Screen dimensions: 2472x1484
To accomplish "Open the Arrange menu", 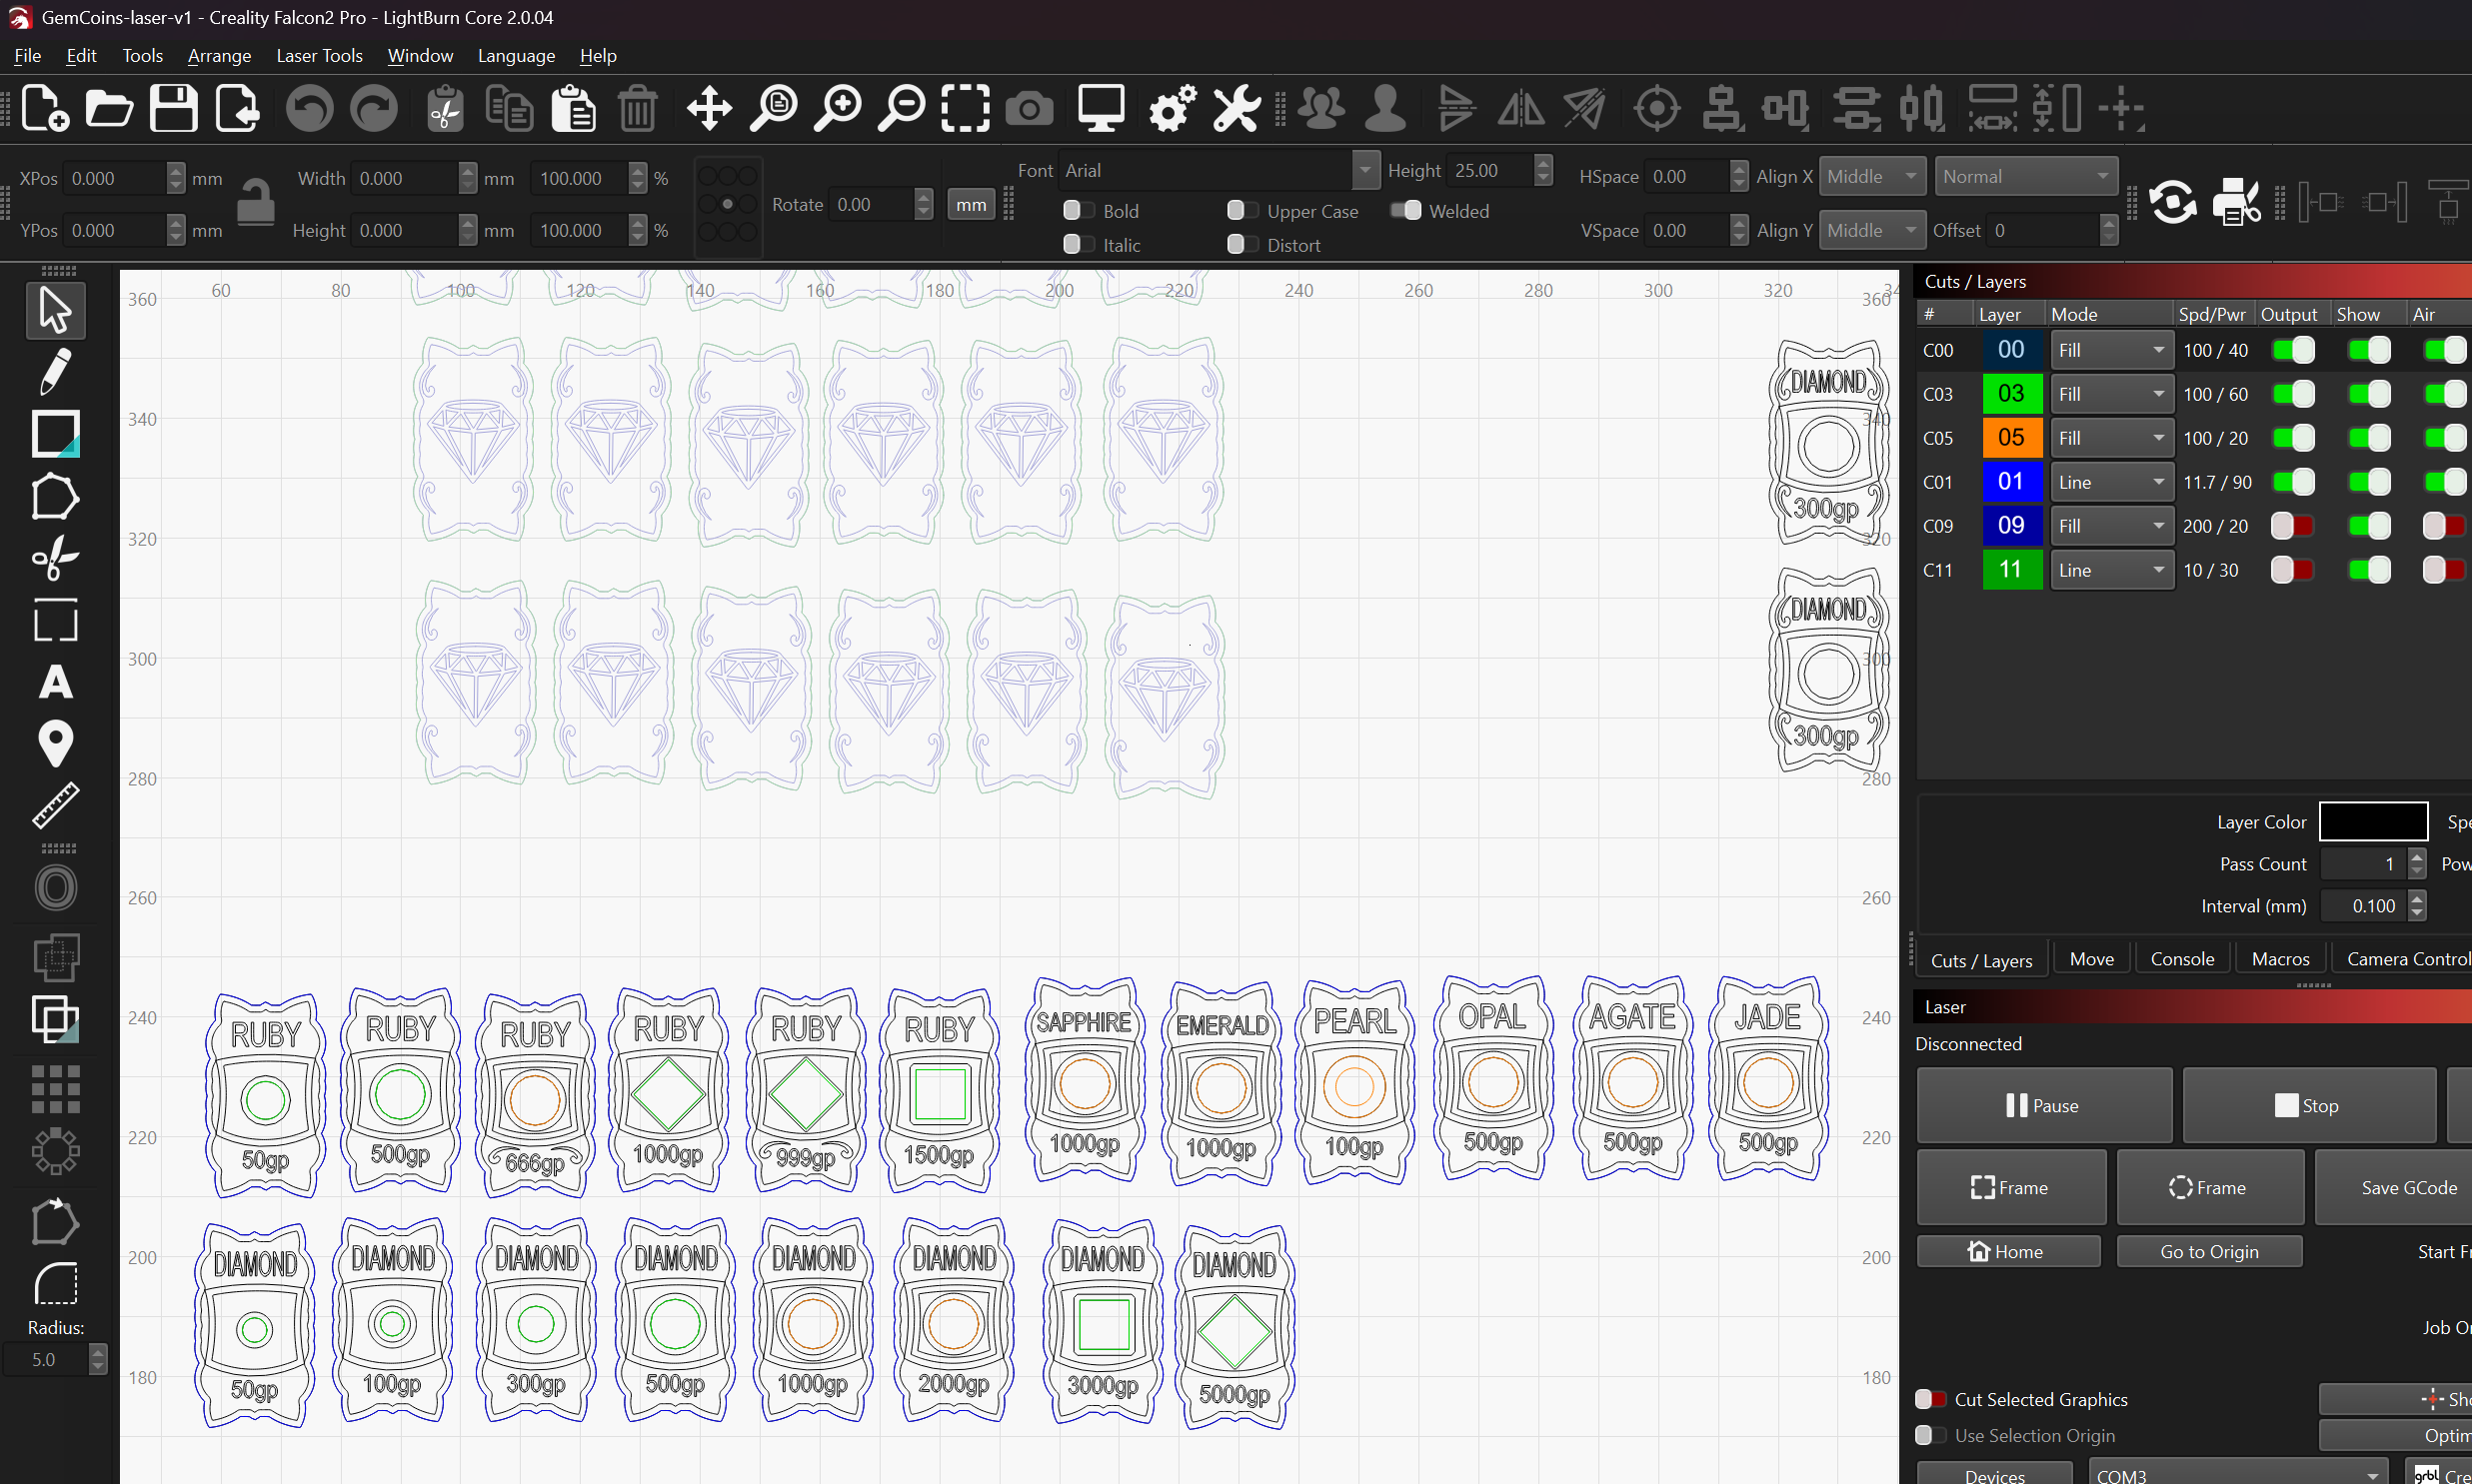I will tap(219, 55).
